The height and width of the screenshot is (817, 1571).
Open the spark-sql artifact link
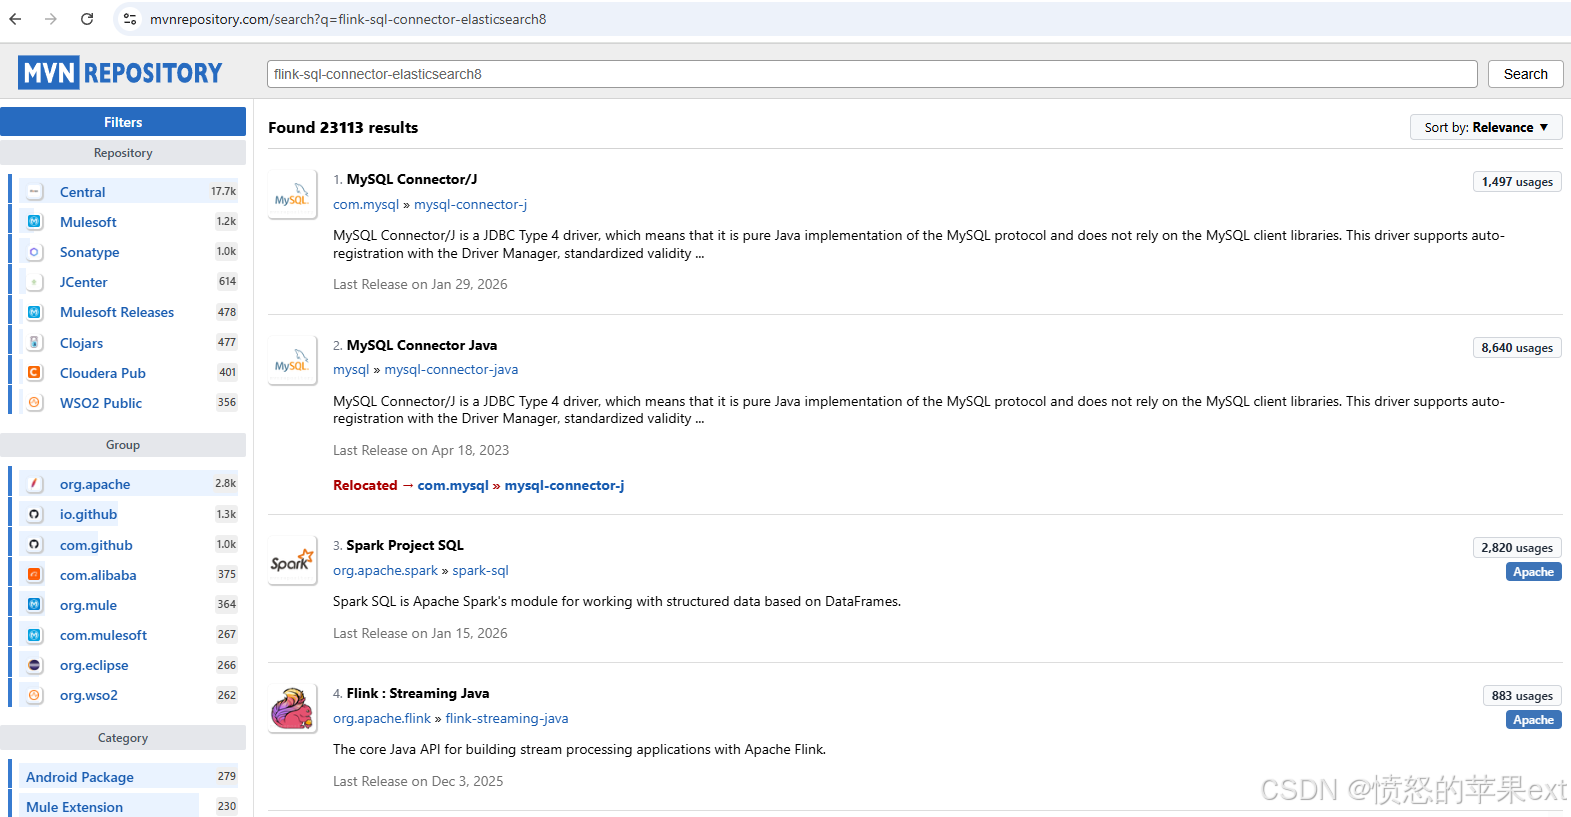(x=480, y=570)
